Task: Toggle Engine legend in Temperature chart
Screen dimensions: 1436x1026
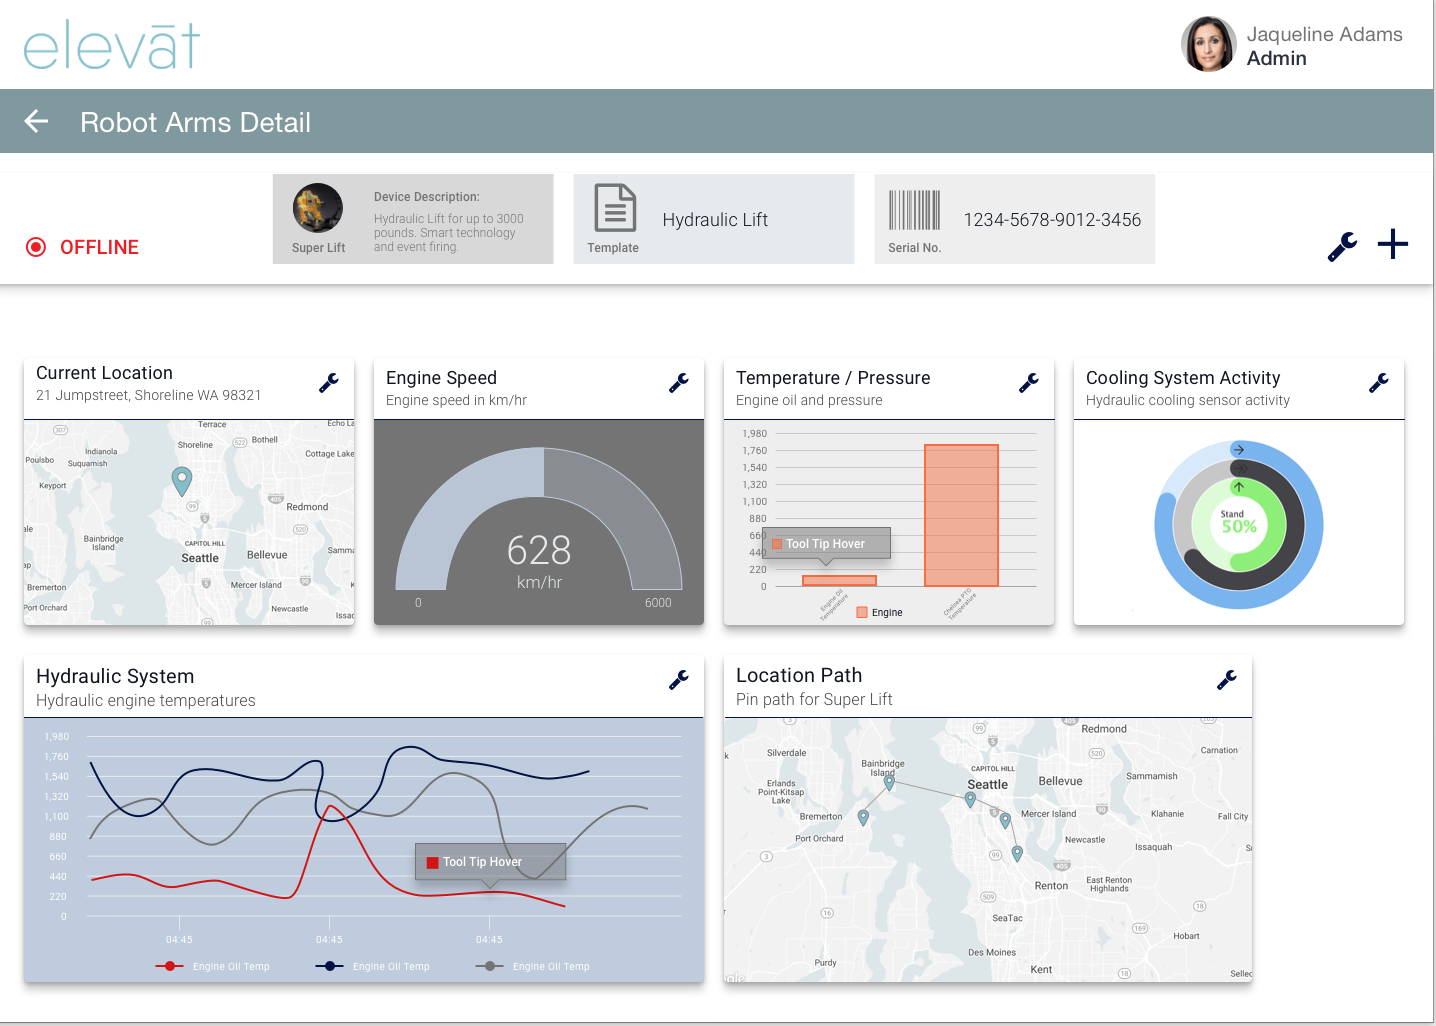Action: pos(879,612)
